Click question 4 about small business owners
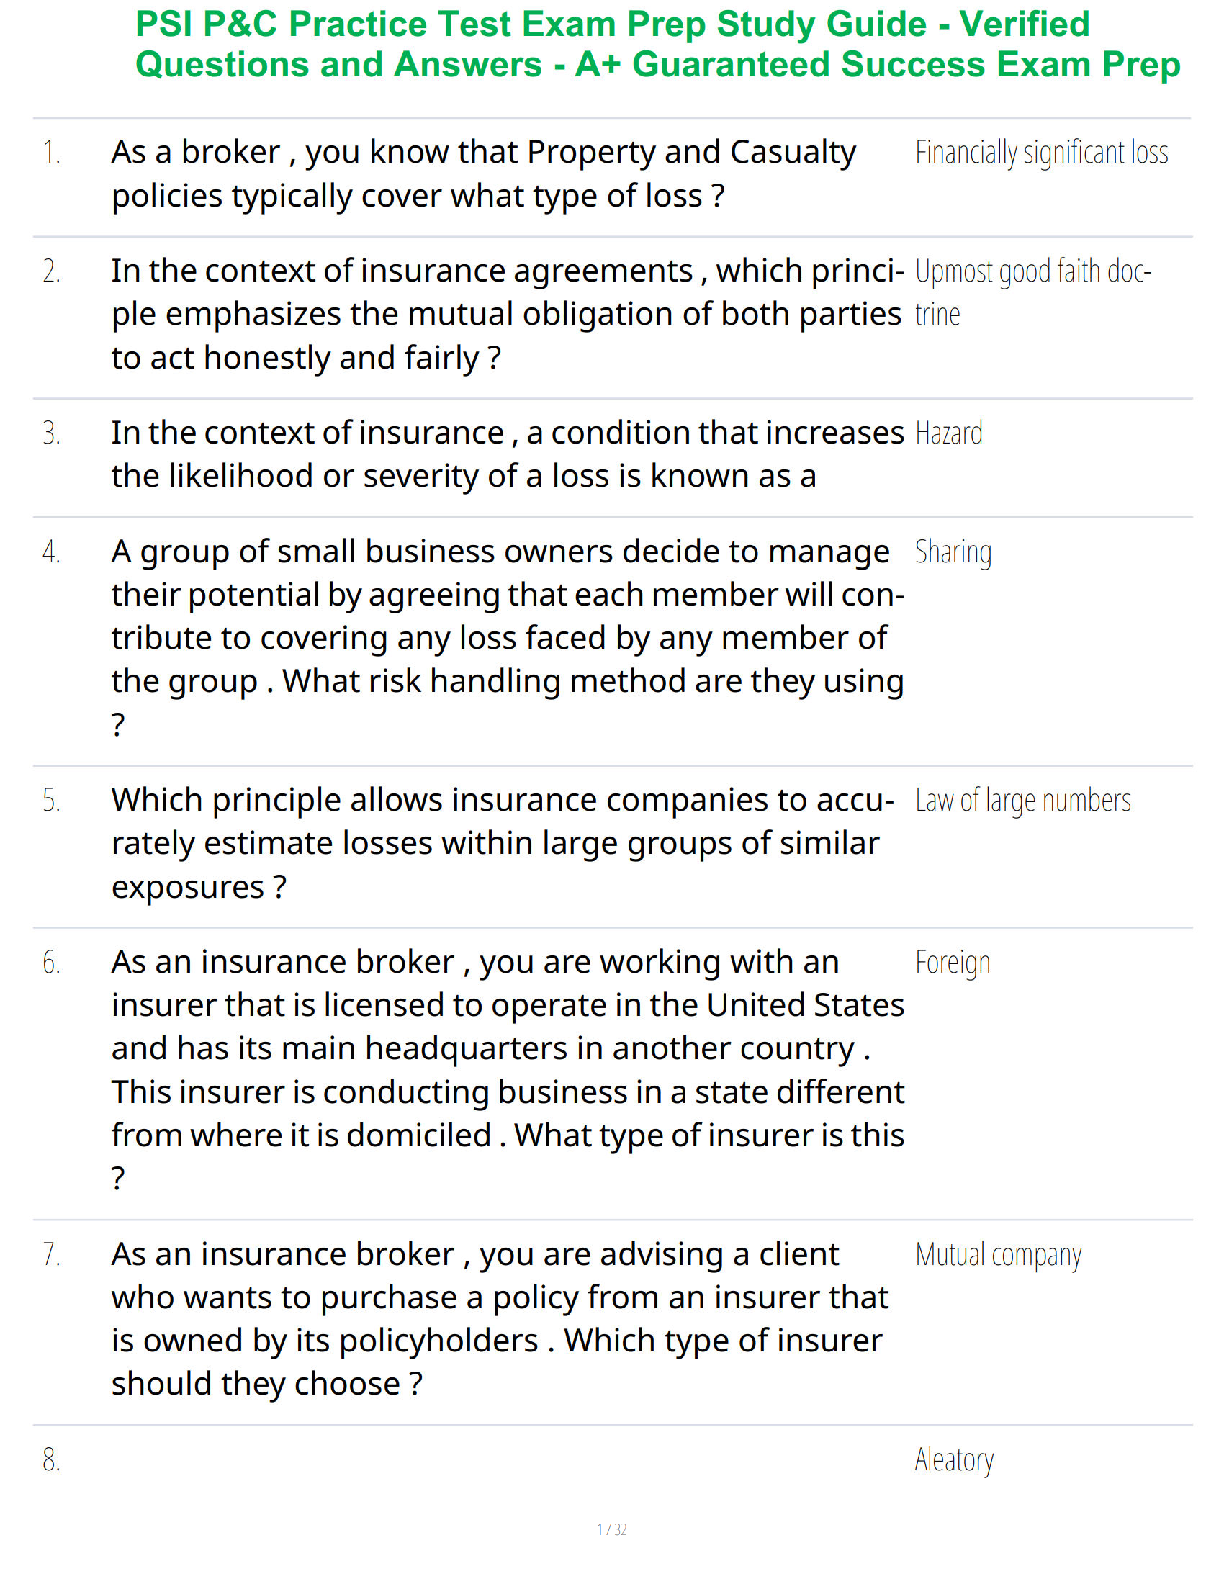The width and height of the screenshot is (1224, 1584). 508,638
